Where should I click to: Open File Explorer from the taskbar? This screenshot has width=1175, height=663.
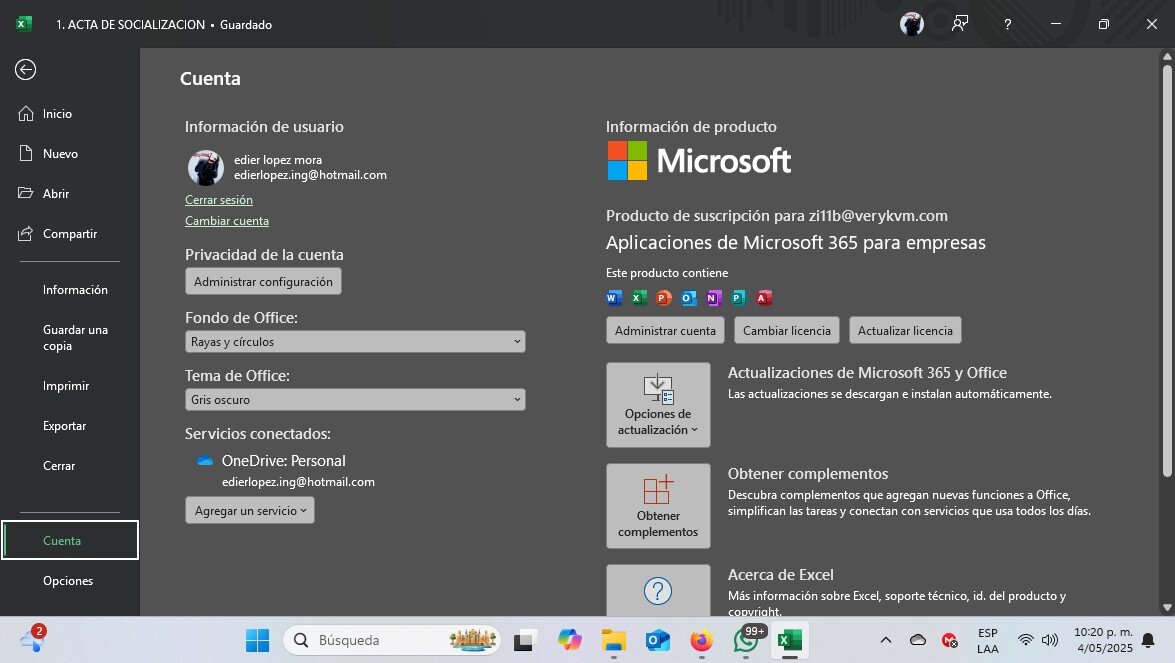tap(614, 641)
